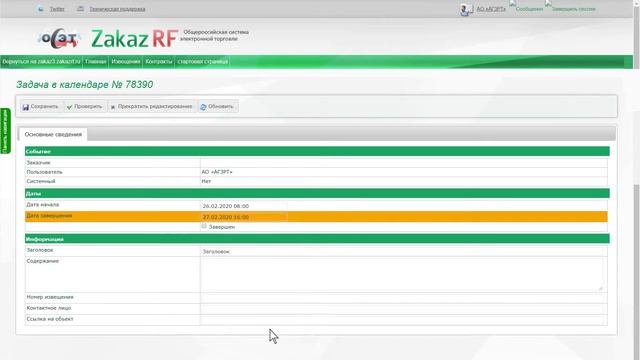The height and width of the screenshot is (360, 640).
Task: Open Вернуться на zakaz3 zakazrf.ru menu item
Action: (41, 62)
